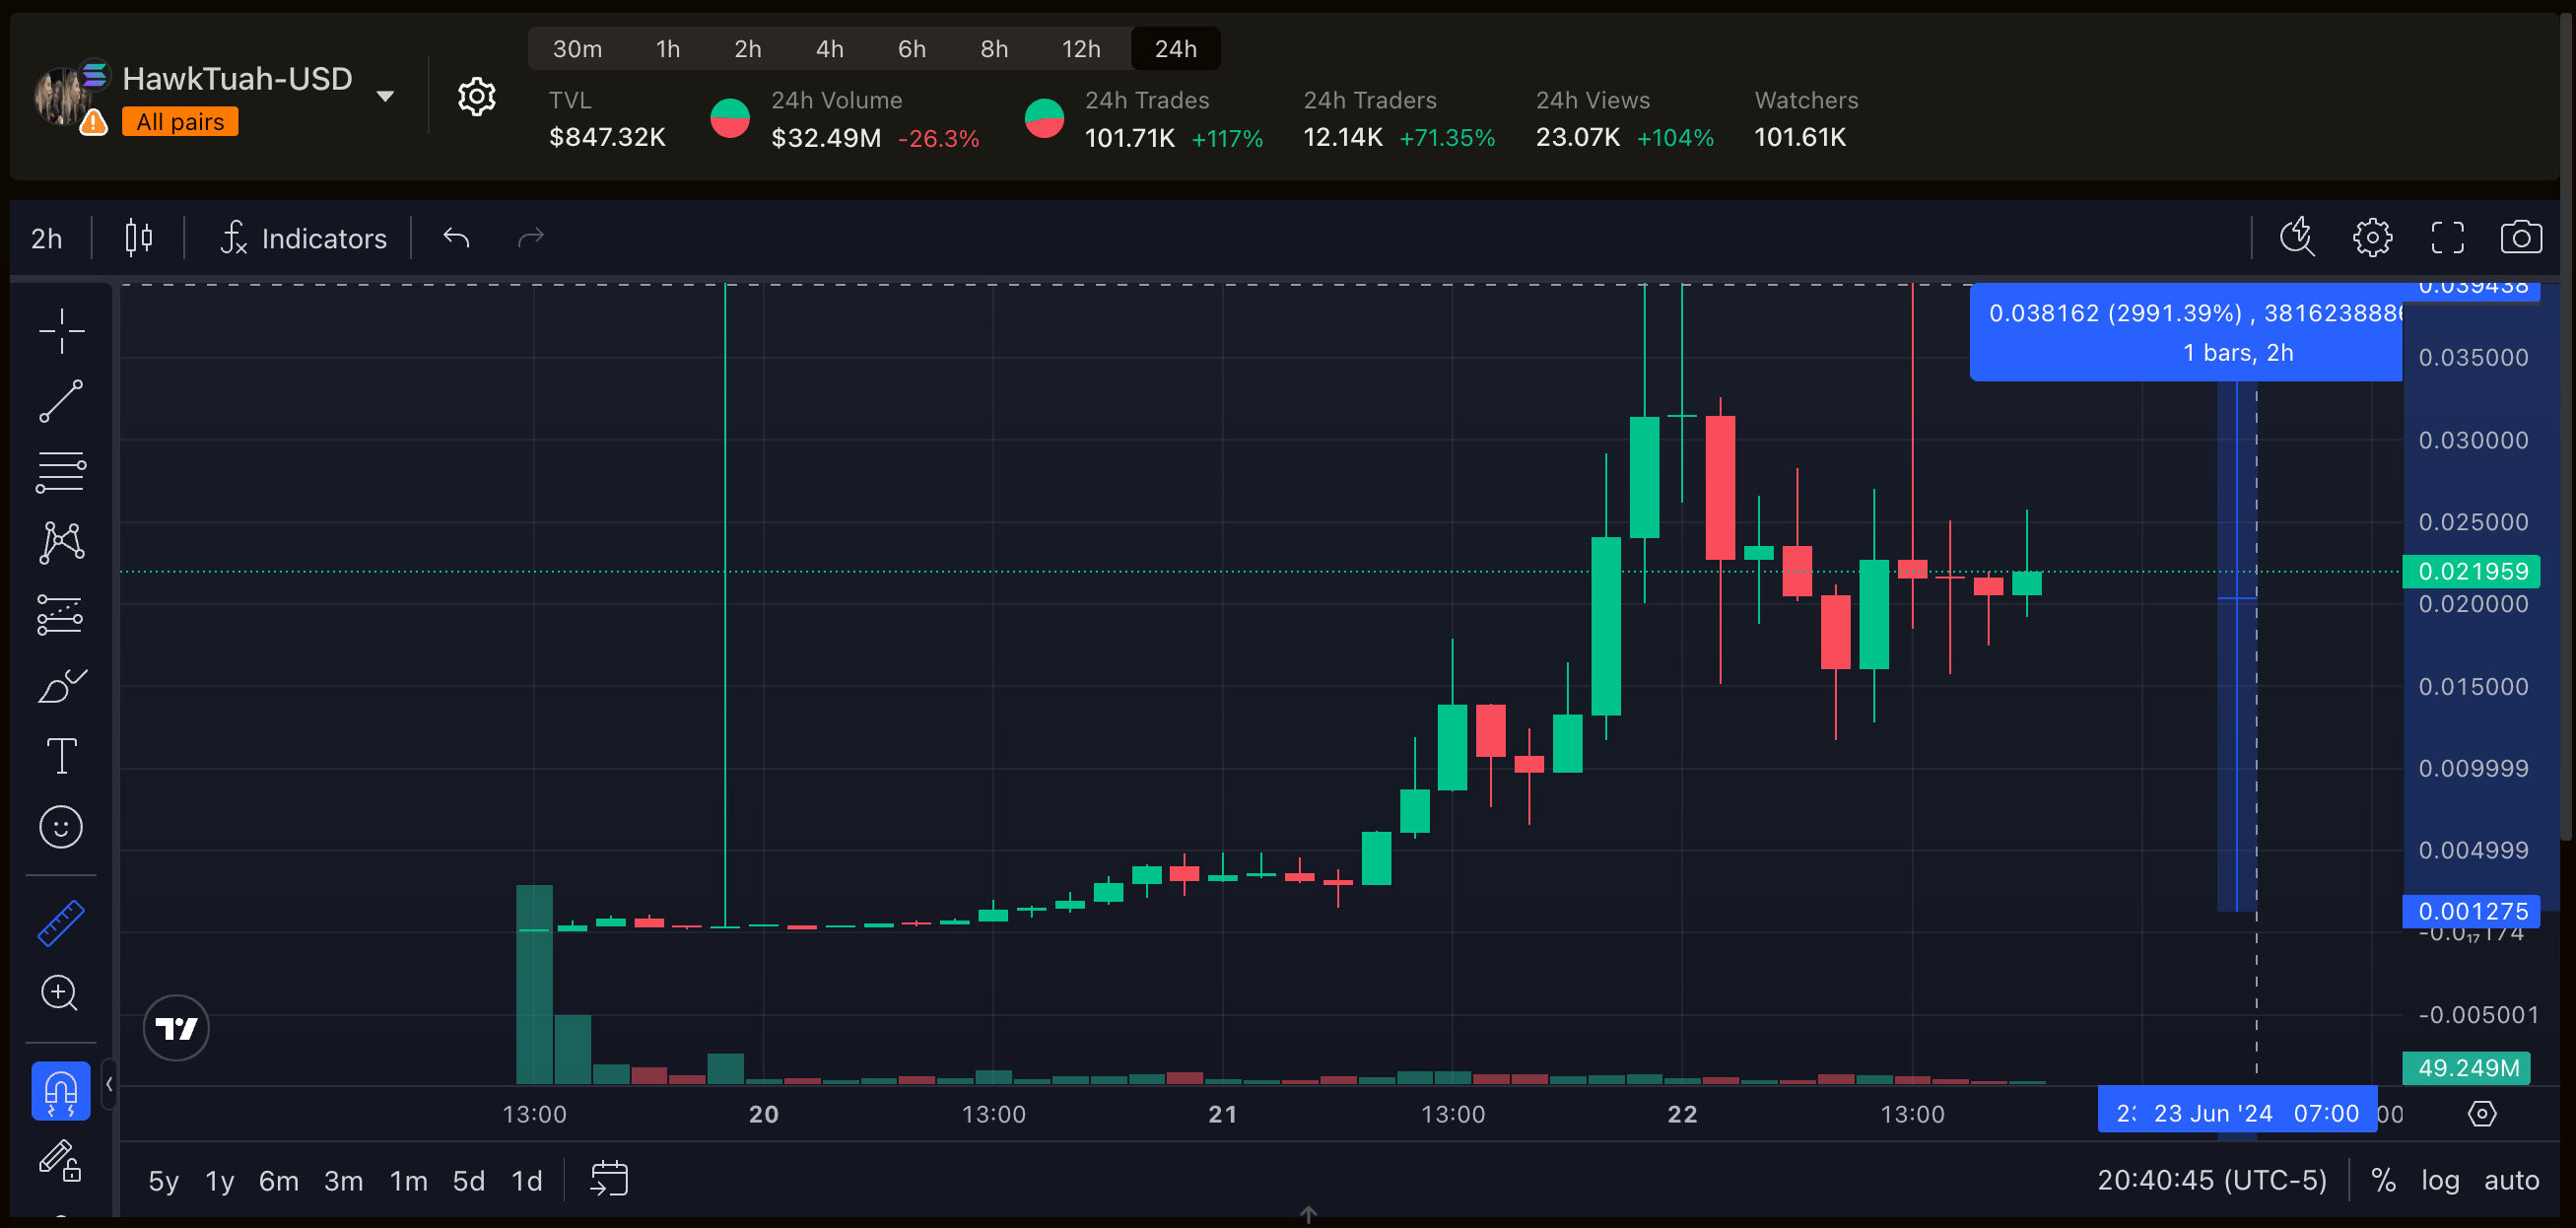Select the Text annotation tool

61,756
